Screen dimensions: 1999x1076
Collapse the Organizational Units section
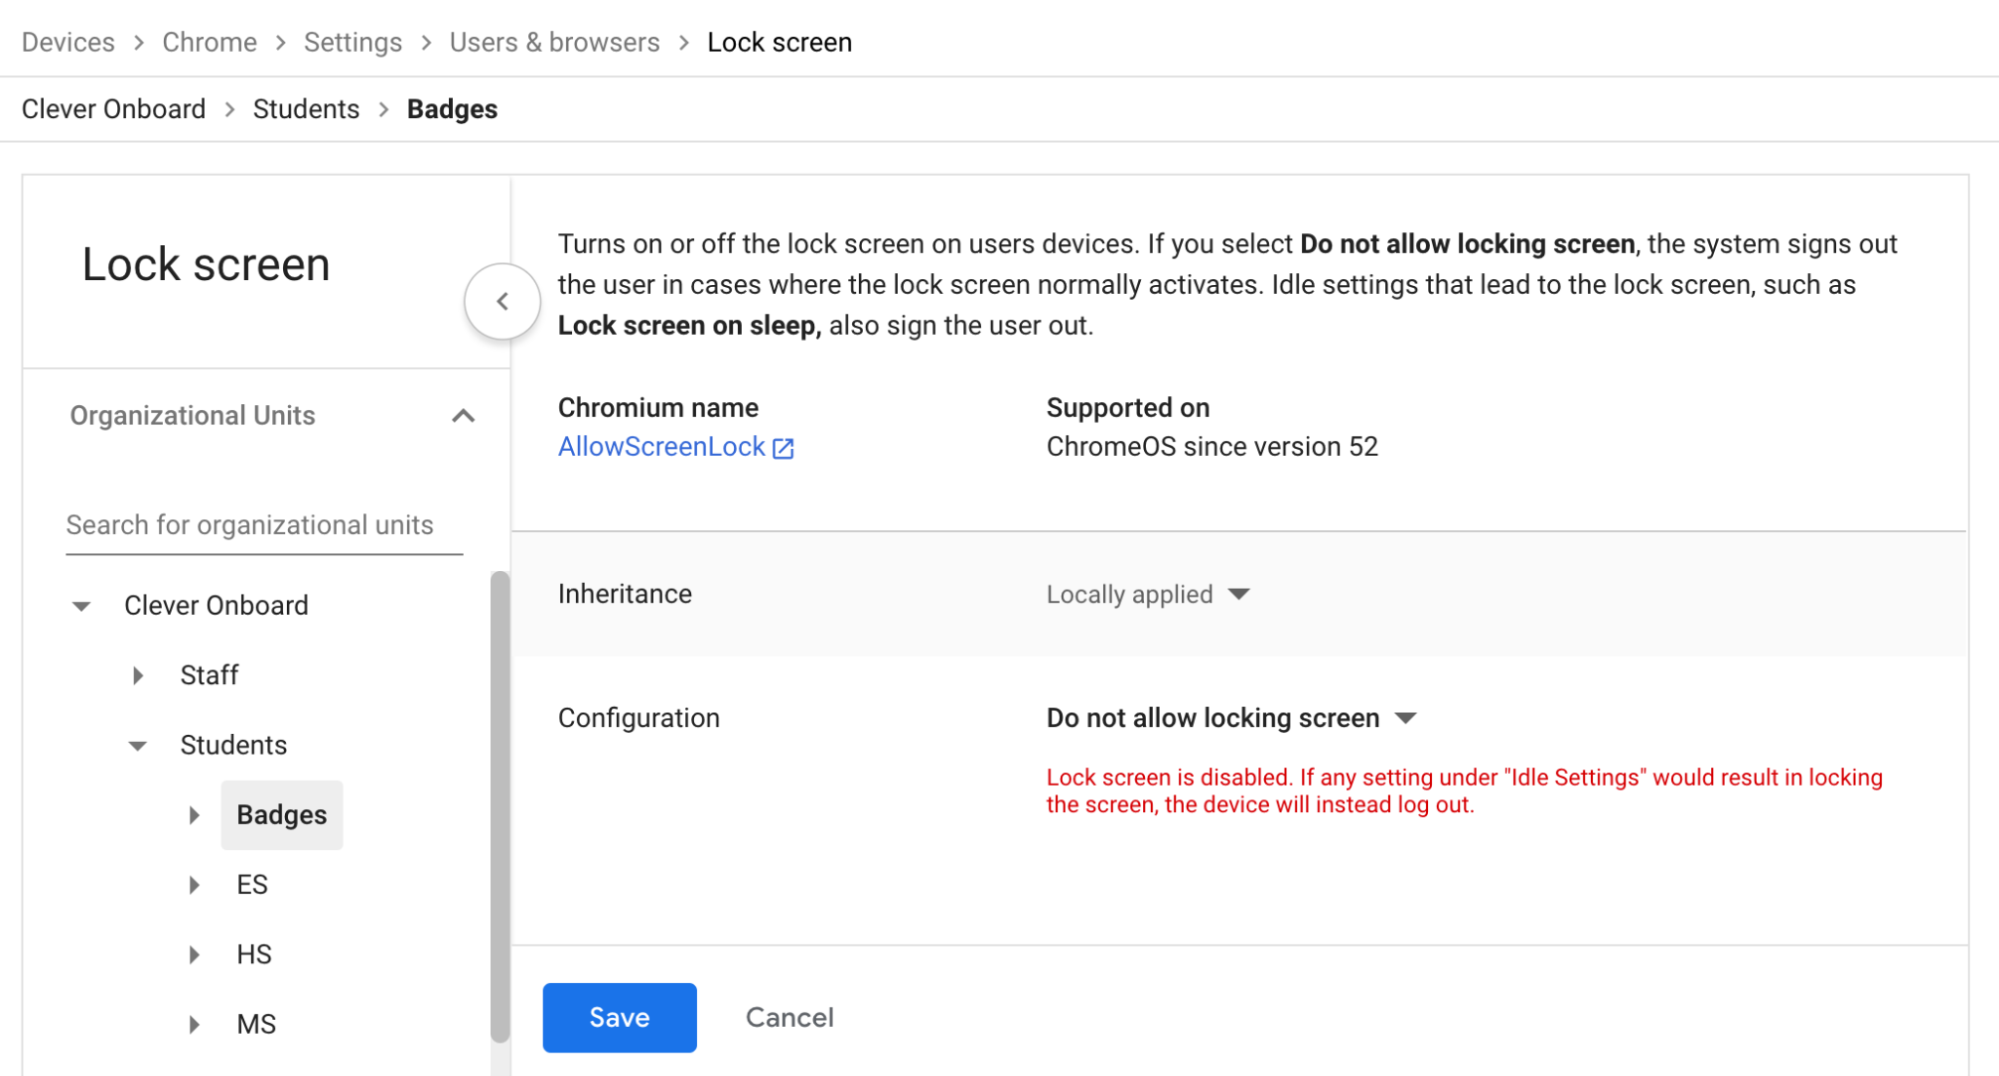click(462, 416)
